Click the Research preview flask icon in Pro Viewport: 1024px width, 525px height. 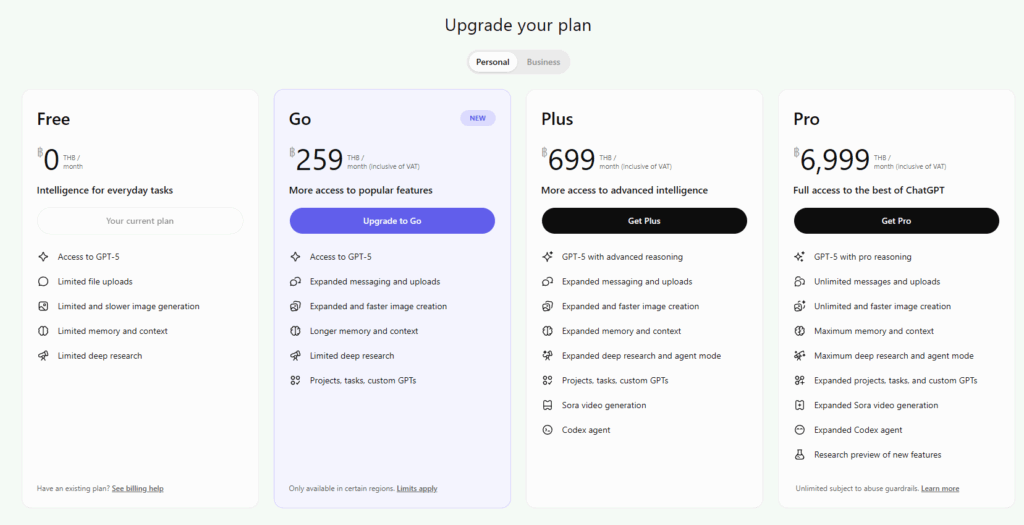click(799, 455)
